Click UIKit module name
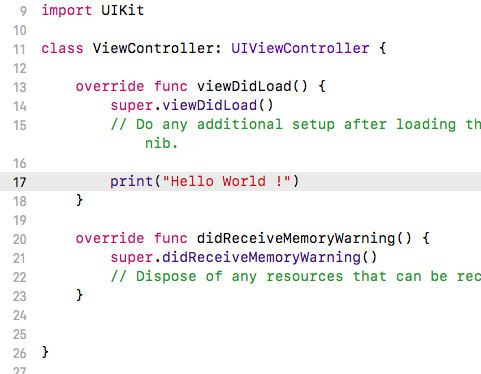Image resolution: width=481 pixels, height=374 pixels. pos(122,10)
